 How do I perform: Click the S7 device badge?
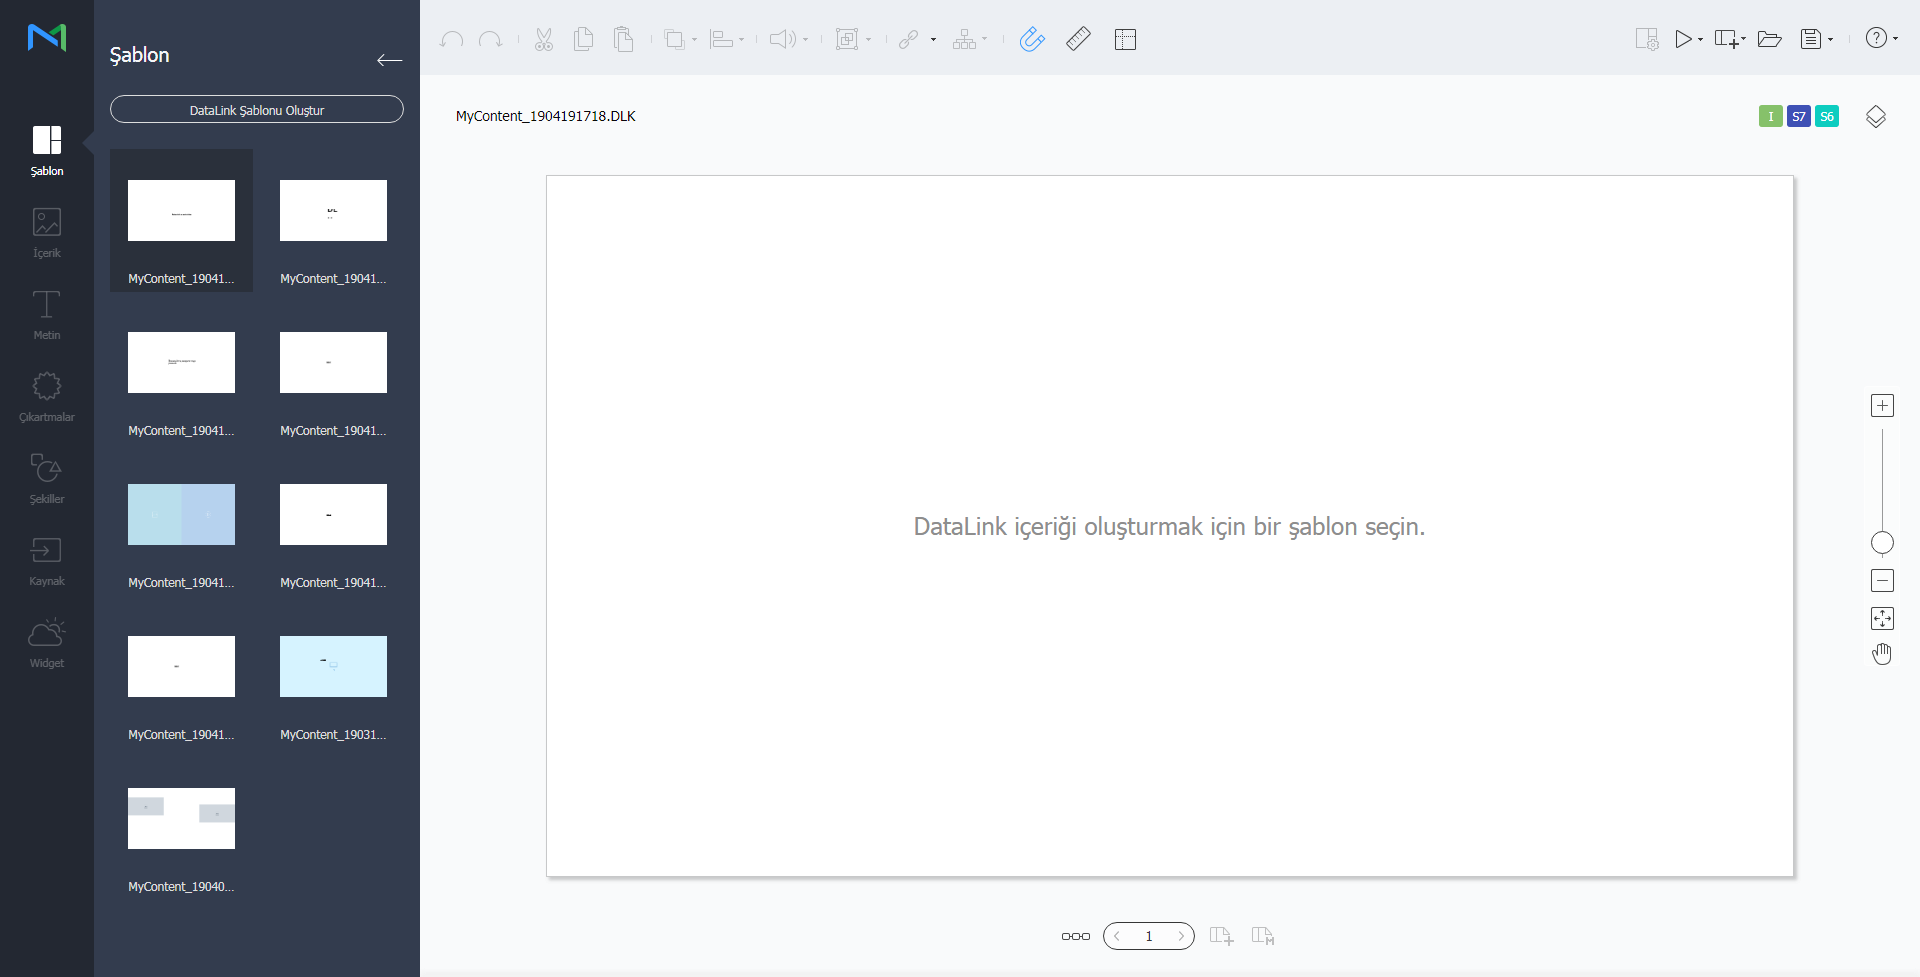[1798, 117]
